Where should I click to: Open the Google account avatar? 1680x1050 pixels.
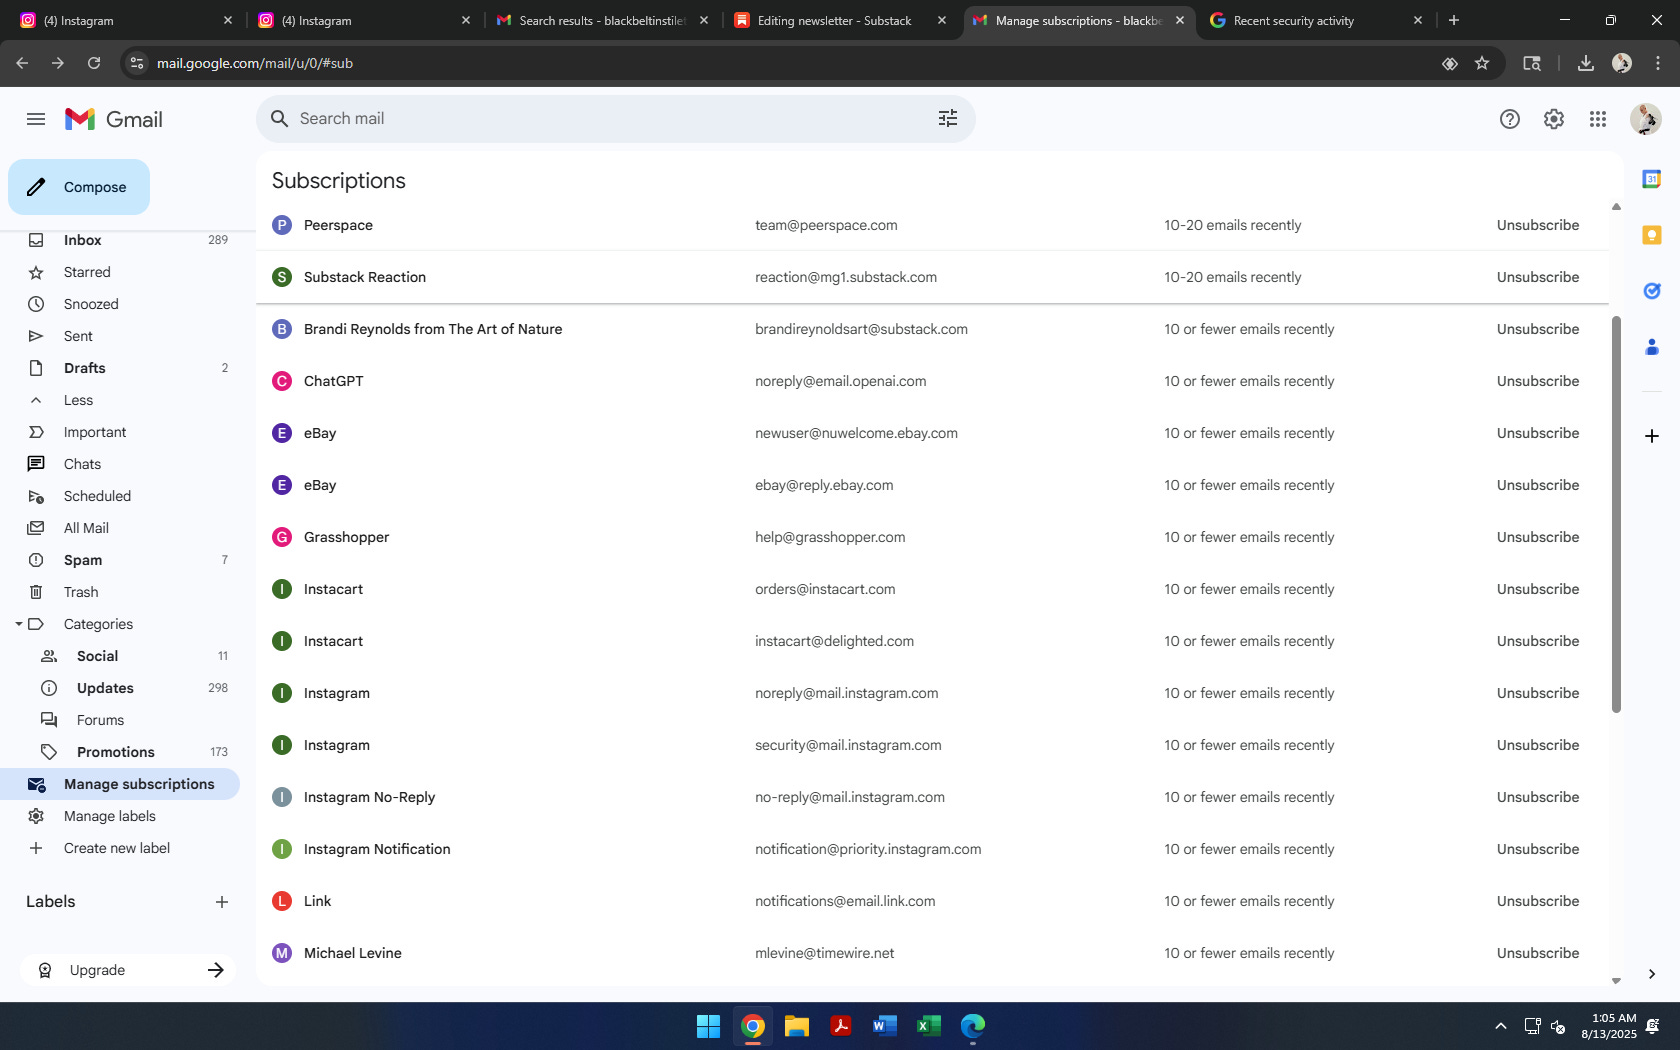point(1645,119)
